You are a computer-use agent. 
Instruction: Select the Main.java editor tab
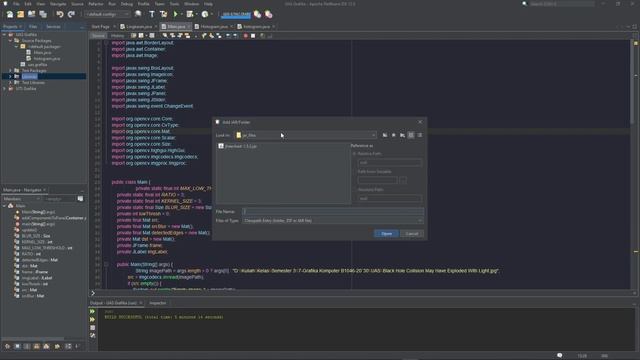[x=176, y=27]
